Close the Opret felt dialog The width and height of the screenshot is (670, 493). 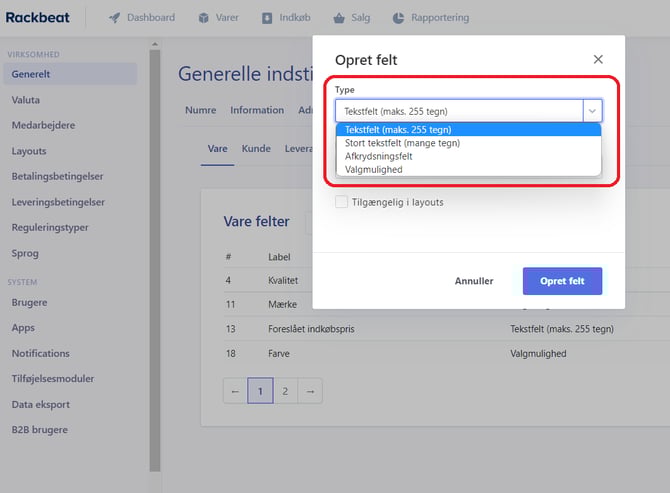(598, 60)
